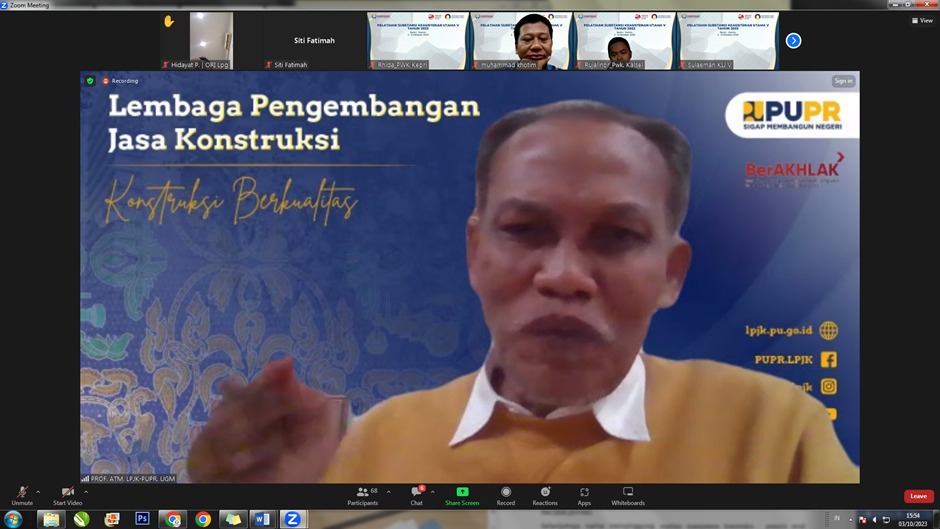Image resolution: width=940 pixels, height=529 pixels.
Task: Open Zoom Apps
Action: point(584,495)
